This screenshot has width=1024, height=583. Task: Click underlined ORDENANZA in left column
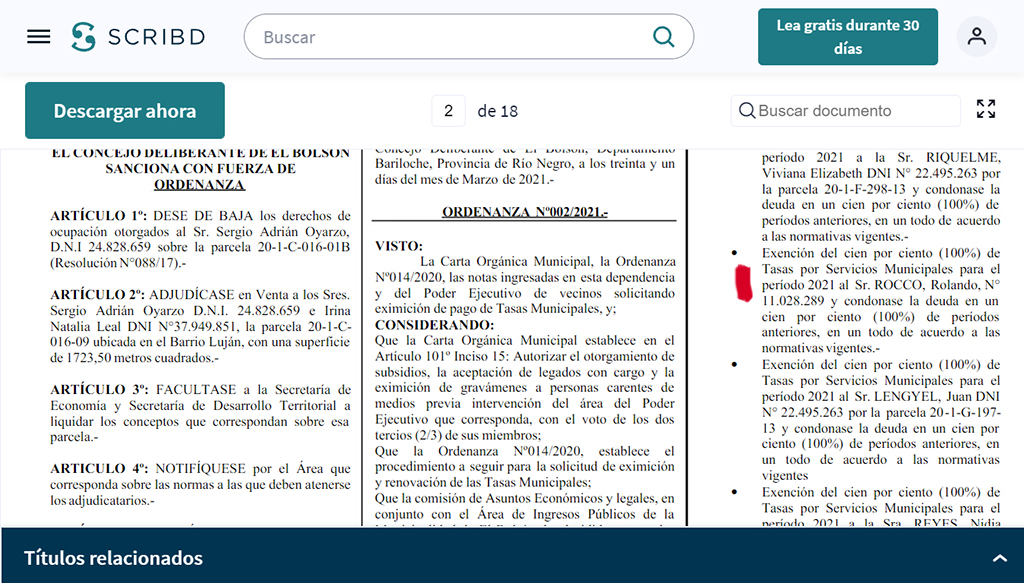(199, 185)
